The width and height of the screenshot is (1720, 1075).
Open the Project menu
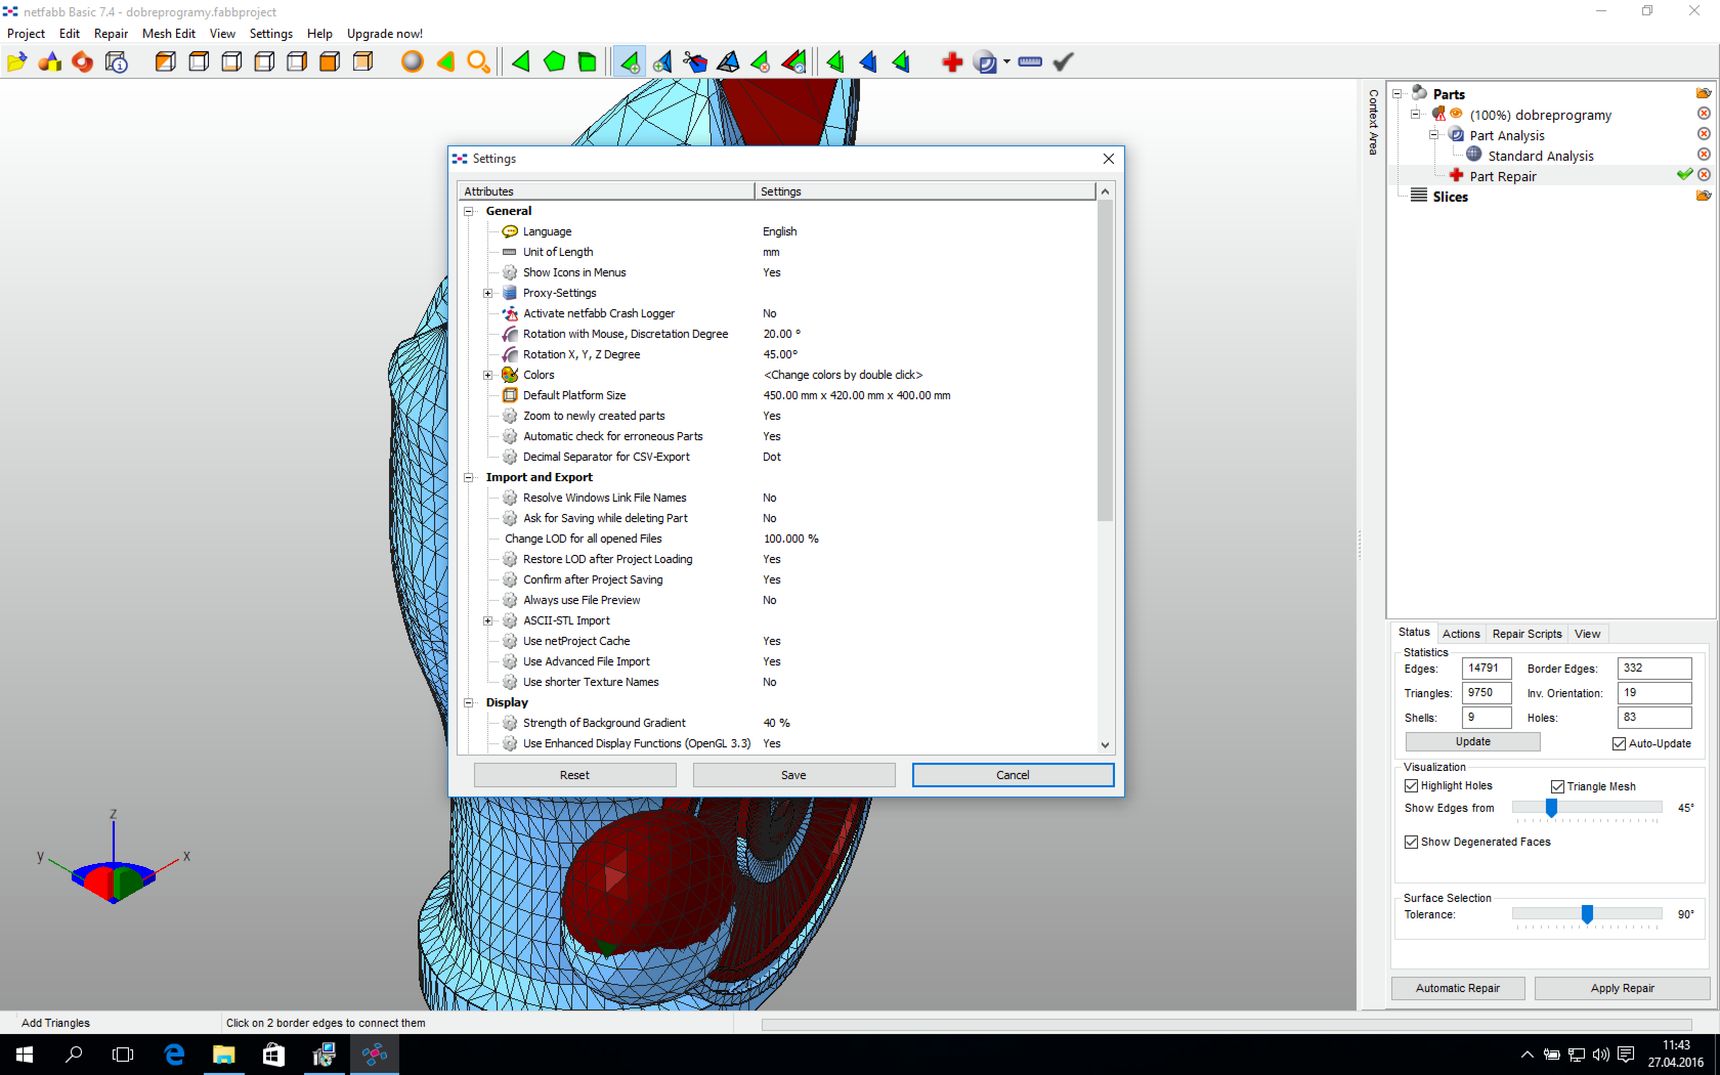coord(26,33)
